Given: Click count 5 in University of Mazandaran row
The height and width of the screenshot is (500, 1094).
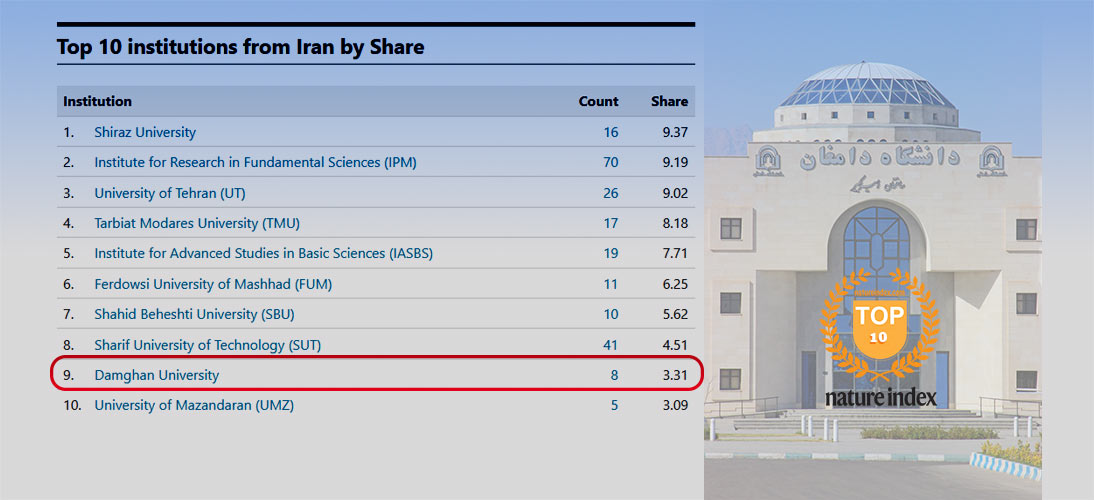Looking at the screenshot, I should tap(615, 405).
